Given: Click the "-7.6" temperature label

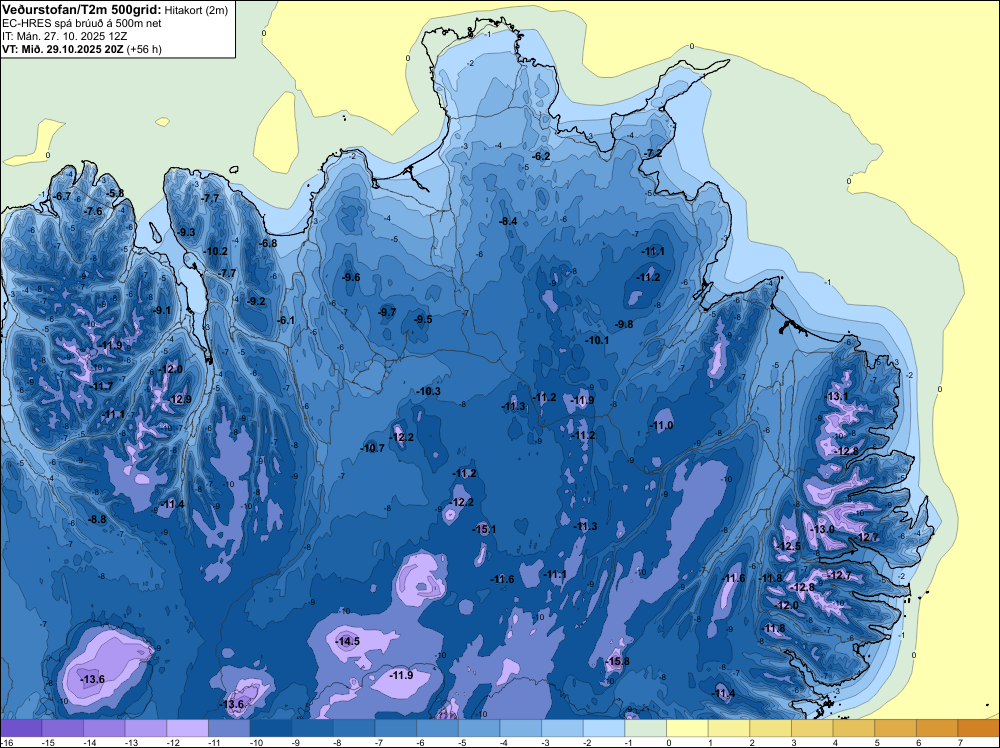Looking at the screenshot, I should (93, 211).
